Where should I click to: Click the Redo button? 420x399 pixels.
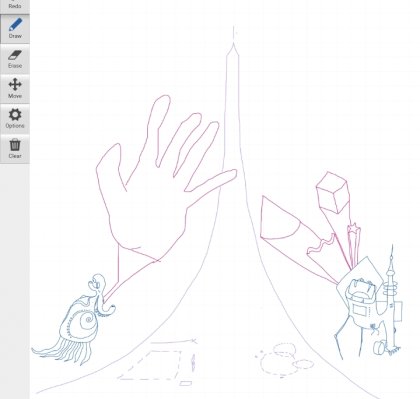pyautogui.click(x=15, y=6)
